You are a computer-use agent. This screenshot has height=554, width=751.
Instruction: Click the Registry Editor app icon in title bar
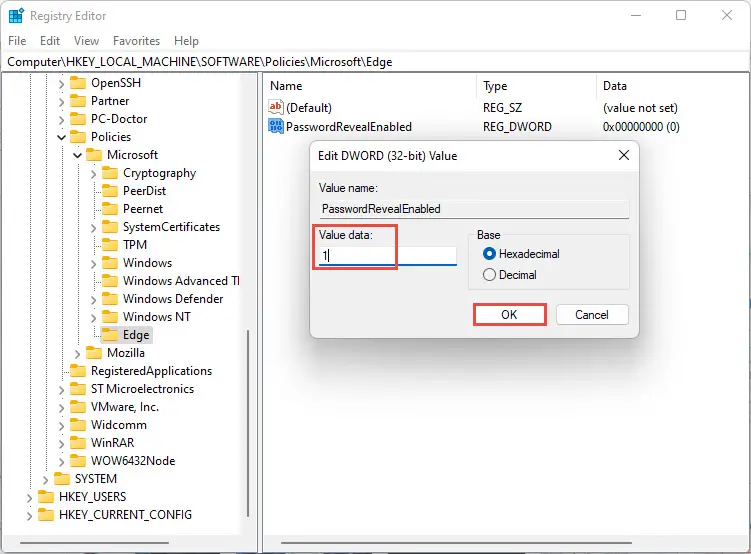(x=16, y=16)
